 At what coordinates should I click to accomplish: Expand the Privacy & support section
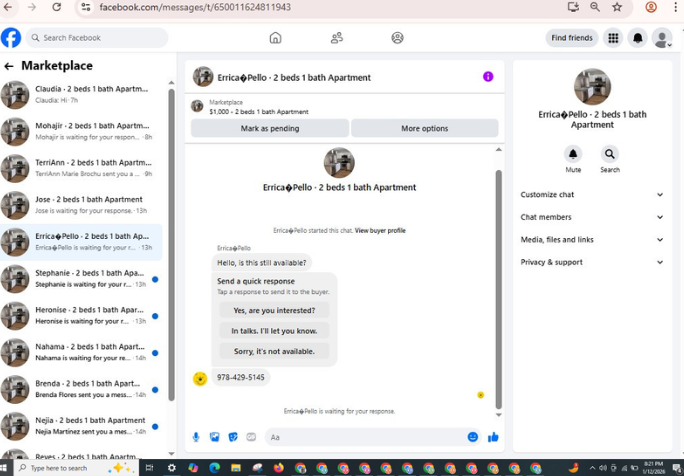592,262
